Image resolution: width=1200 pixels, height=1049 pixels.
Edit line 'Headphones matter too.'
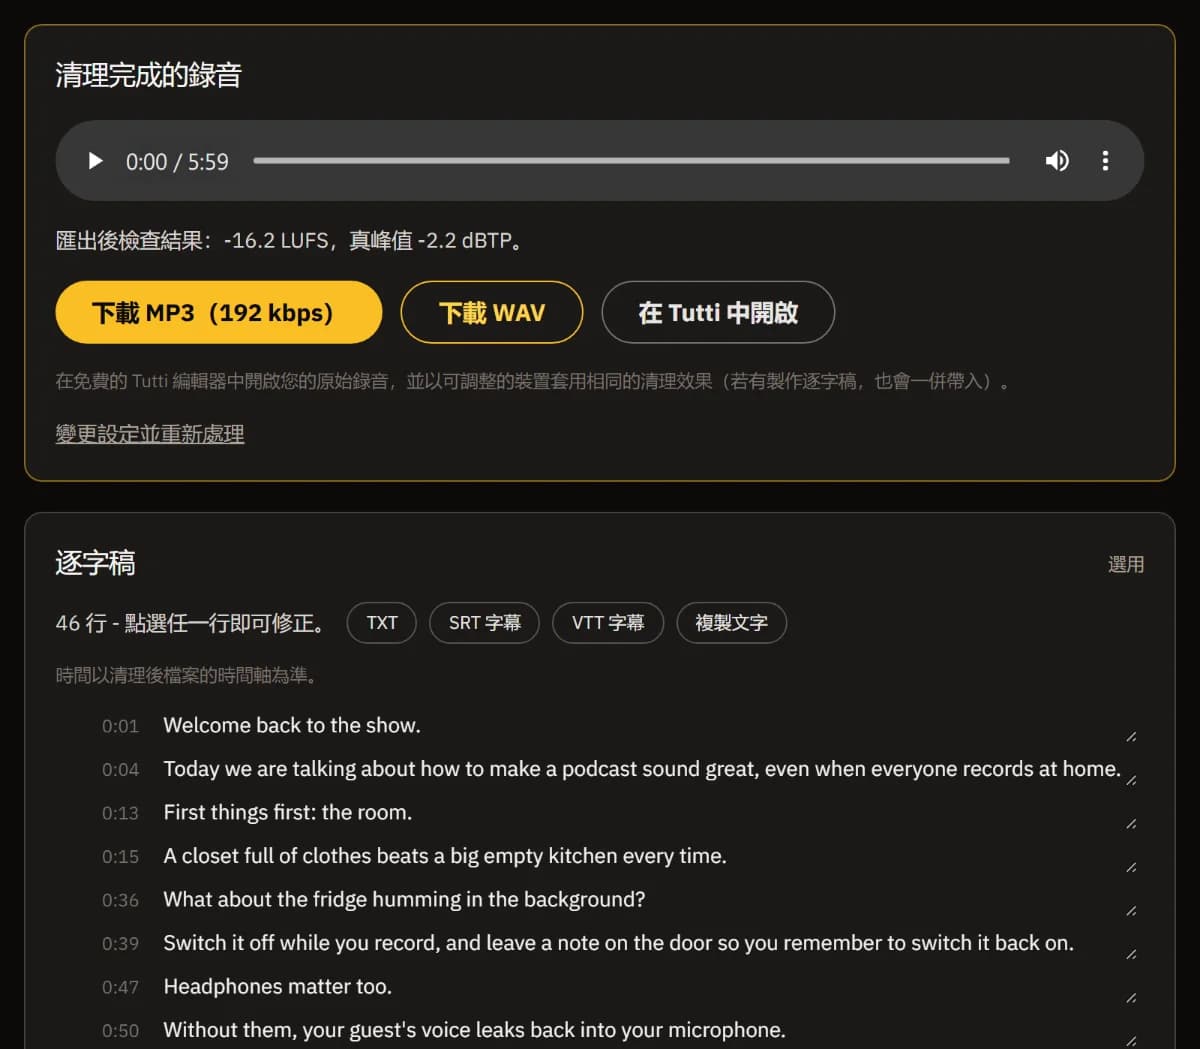[x=645, y=987]
